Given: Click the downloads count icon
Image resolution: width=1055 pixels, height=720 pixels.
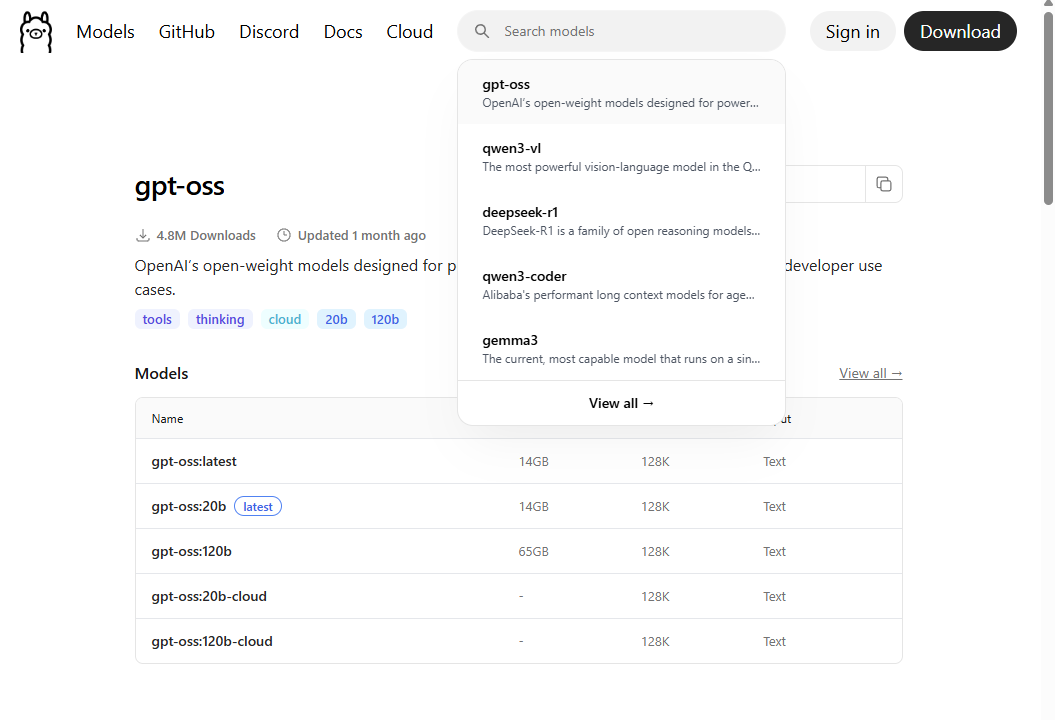Looking at the screenshot, I should click(143, 236).
